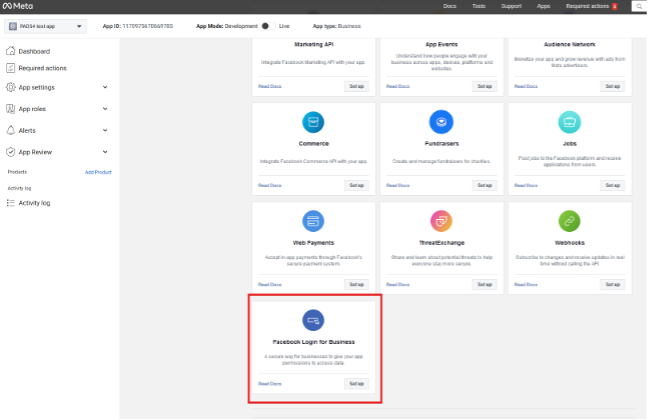Open Support in the top navigation
648x420 pixels.
pyautogui.click(x=511, y=6)
